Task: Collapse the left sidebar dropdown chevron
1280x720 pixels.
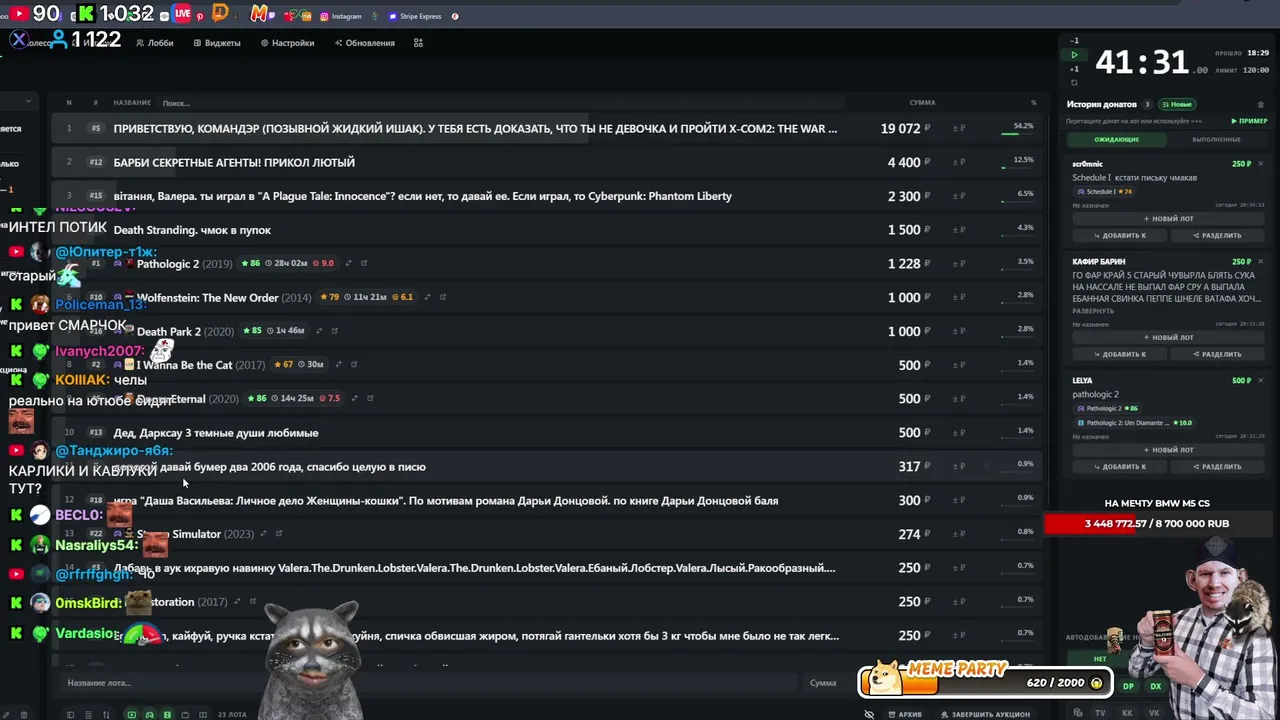Action: point(28,101)
